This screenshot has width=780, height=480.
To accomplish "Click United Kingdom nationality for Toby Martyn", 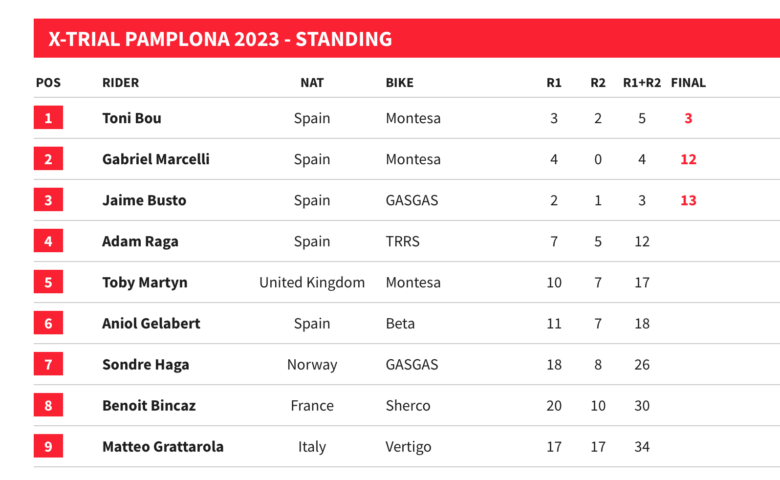I will tap(312, 282).
